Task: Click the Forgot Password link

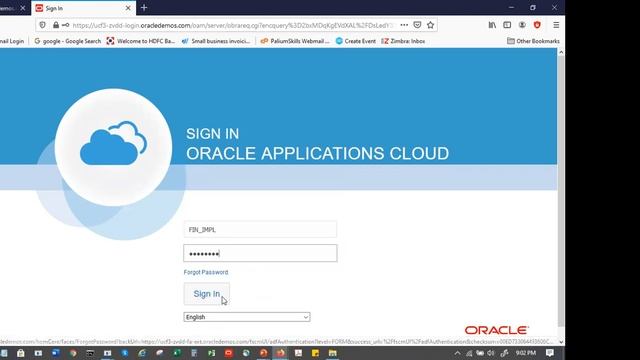Action: tap(206, 272)
